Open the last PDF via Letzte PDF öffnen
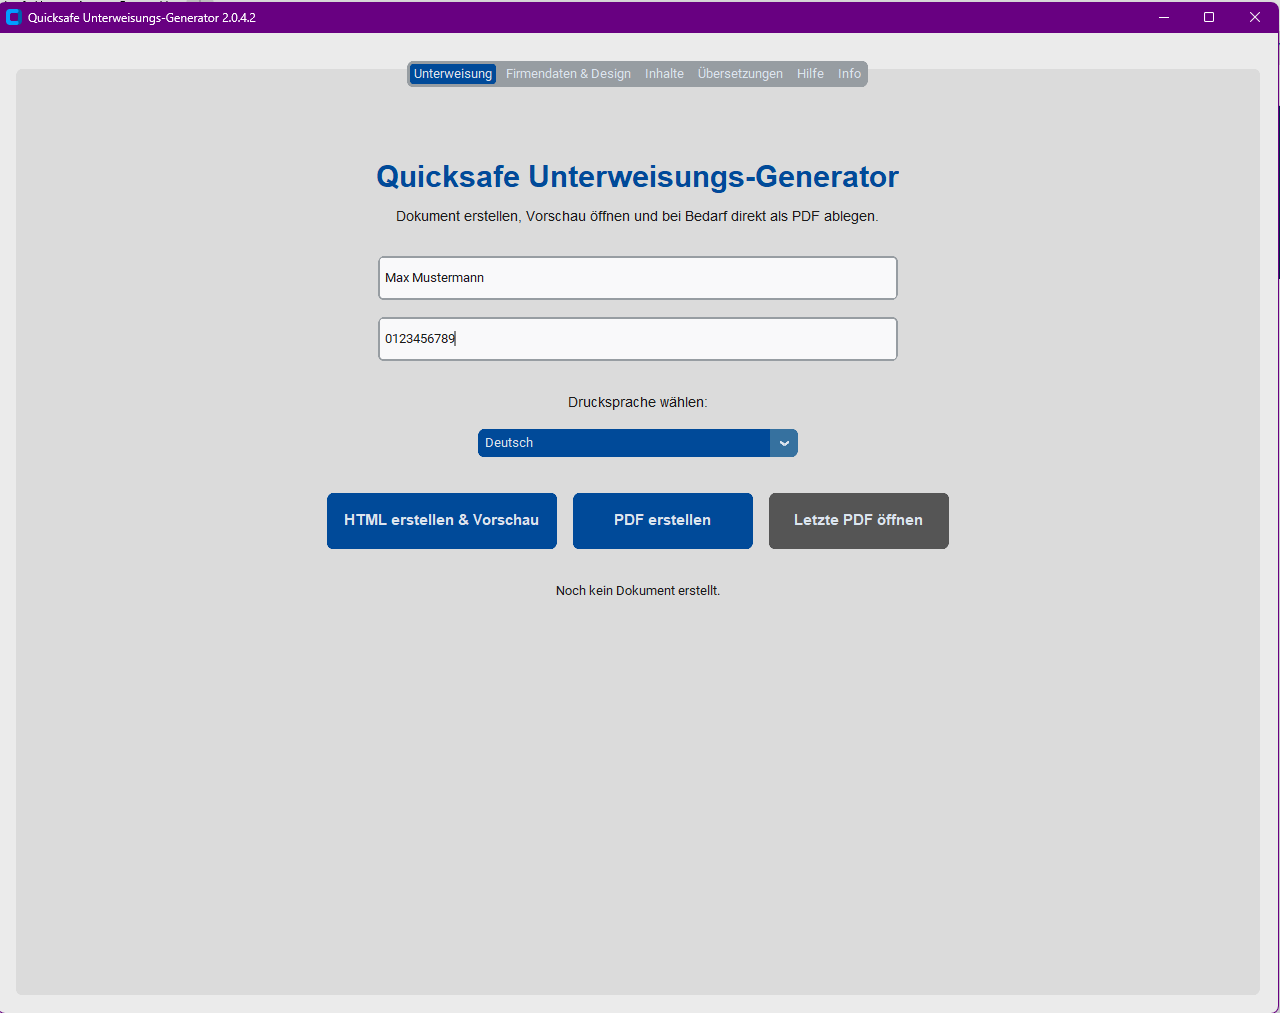 [x=858, y=520]
